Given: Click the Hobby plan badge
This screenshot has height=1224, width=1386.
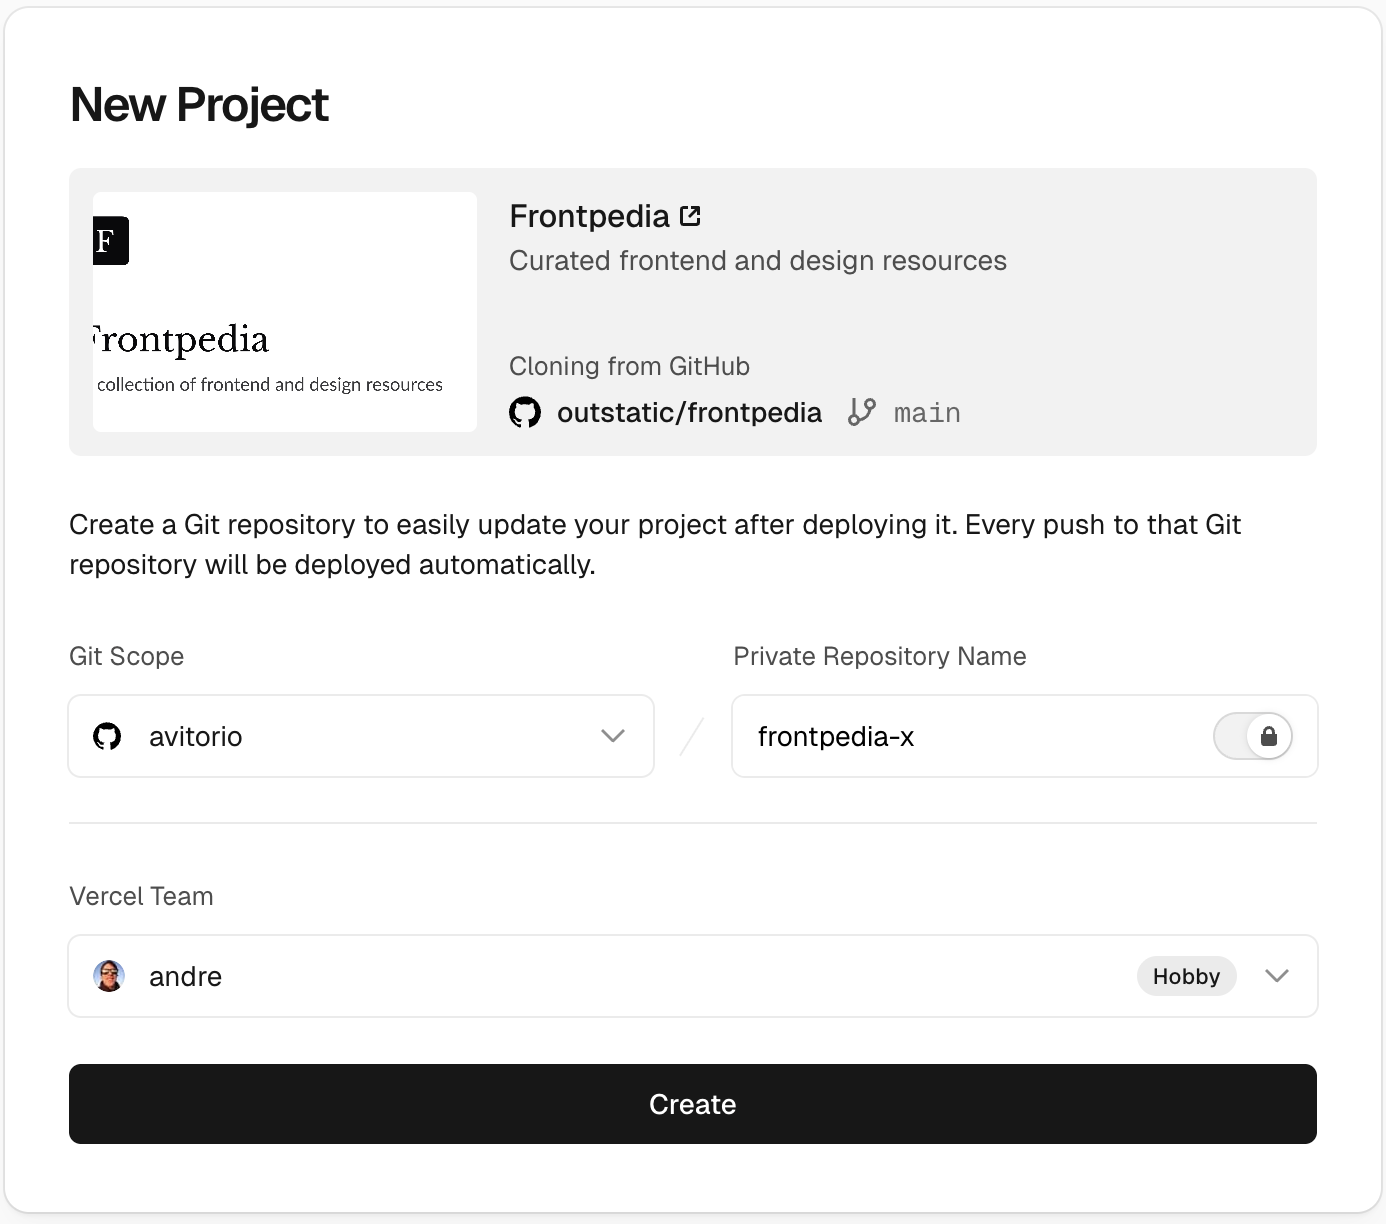Looking at the screenshot, I should [x=1186, y=976].
